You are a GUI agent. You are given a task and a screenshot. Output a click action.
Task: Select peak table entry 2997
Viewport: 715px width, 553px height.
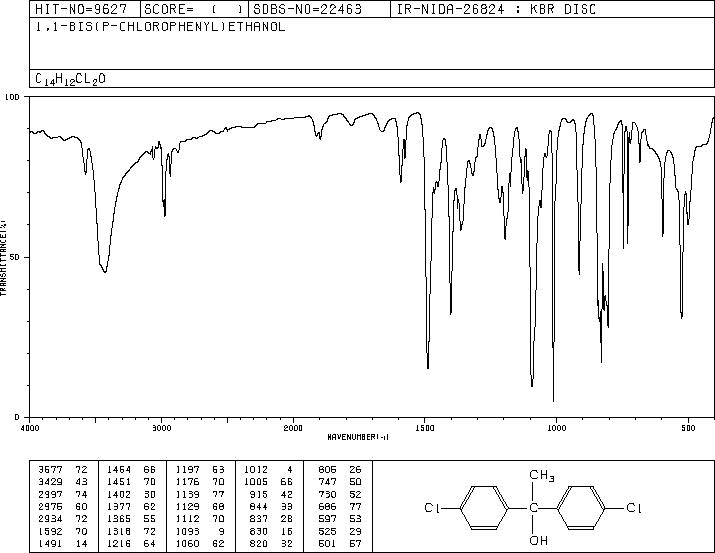click(50, 495)
